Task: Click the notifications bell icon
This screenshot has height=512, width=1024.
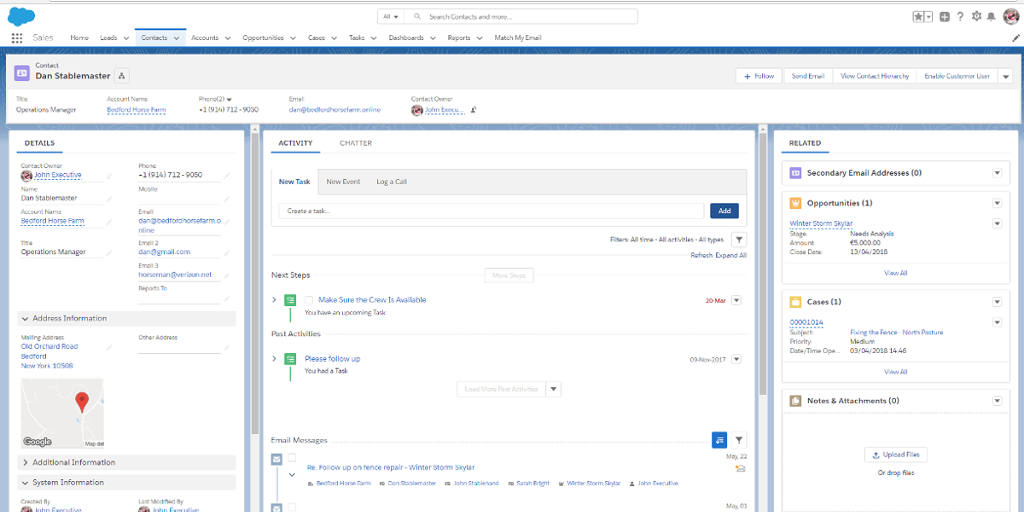Action: coord(991,17)
